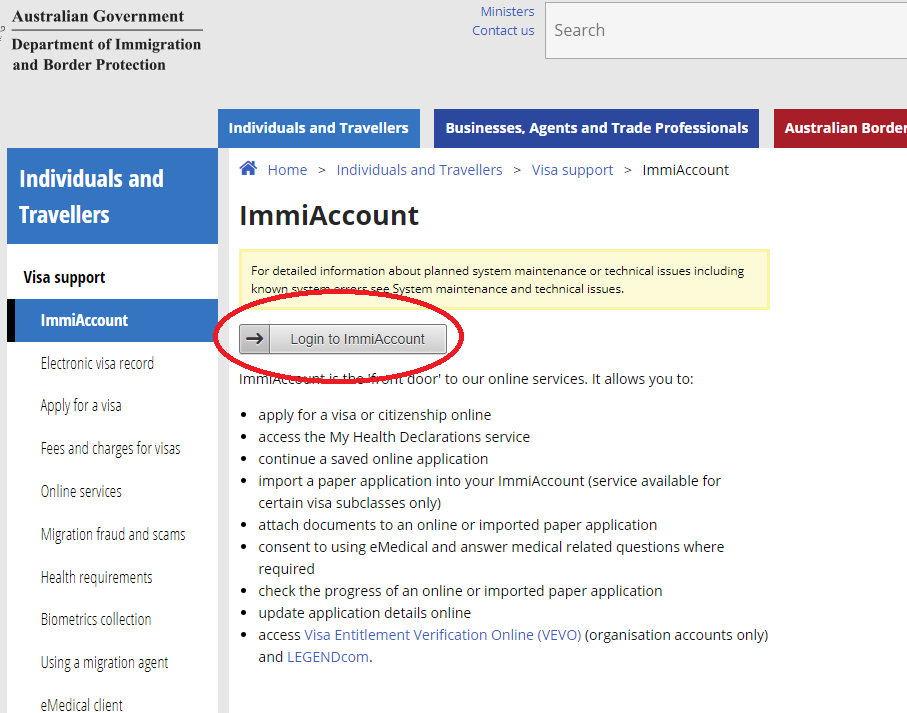Click the ImmiAccount page heading
907x713 pixels.
[x=329, y=216]
